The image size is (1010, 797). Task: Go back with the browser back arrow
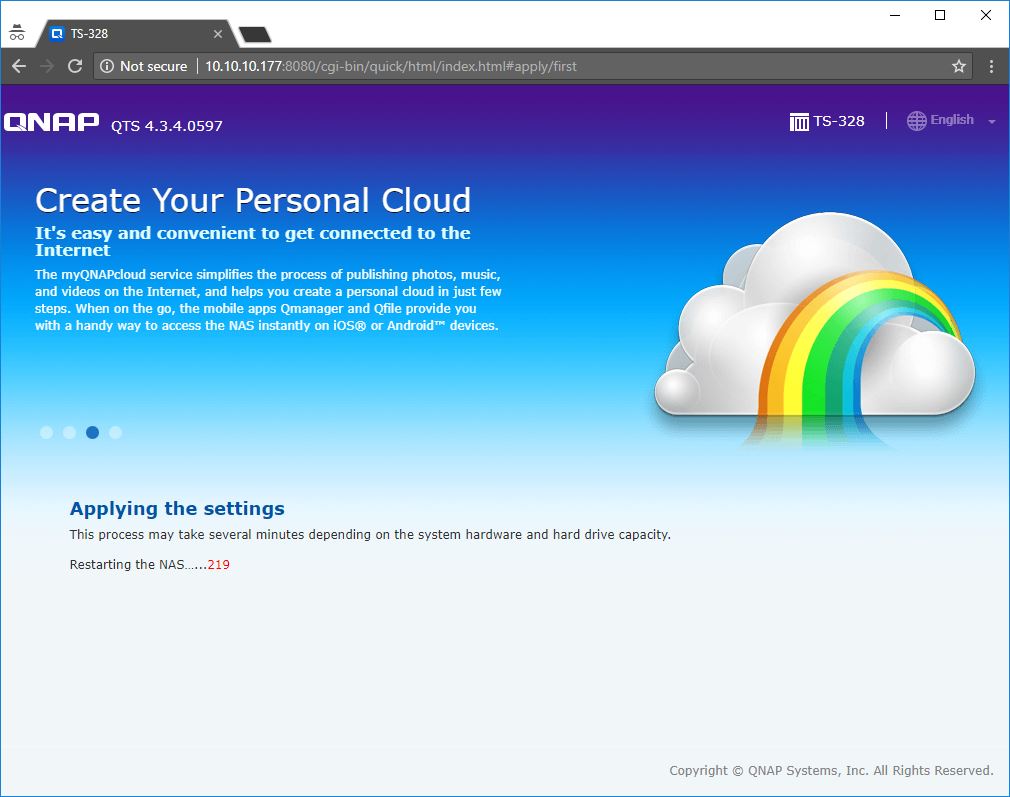pyautogui.click(x=19, y=66)
